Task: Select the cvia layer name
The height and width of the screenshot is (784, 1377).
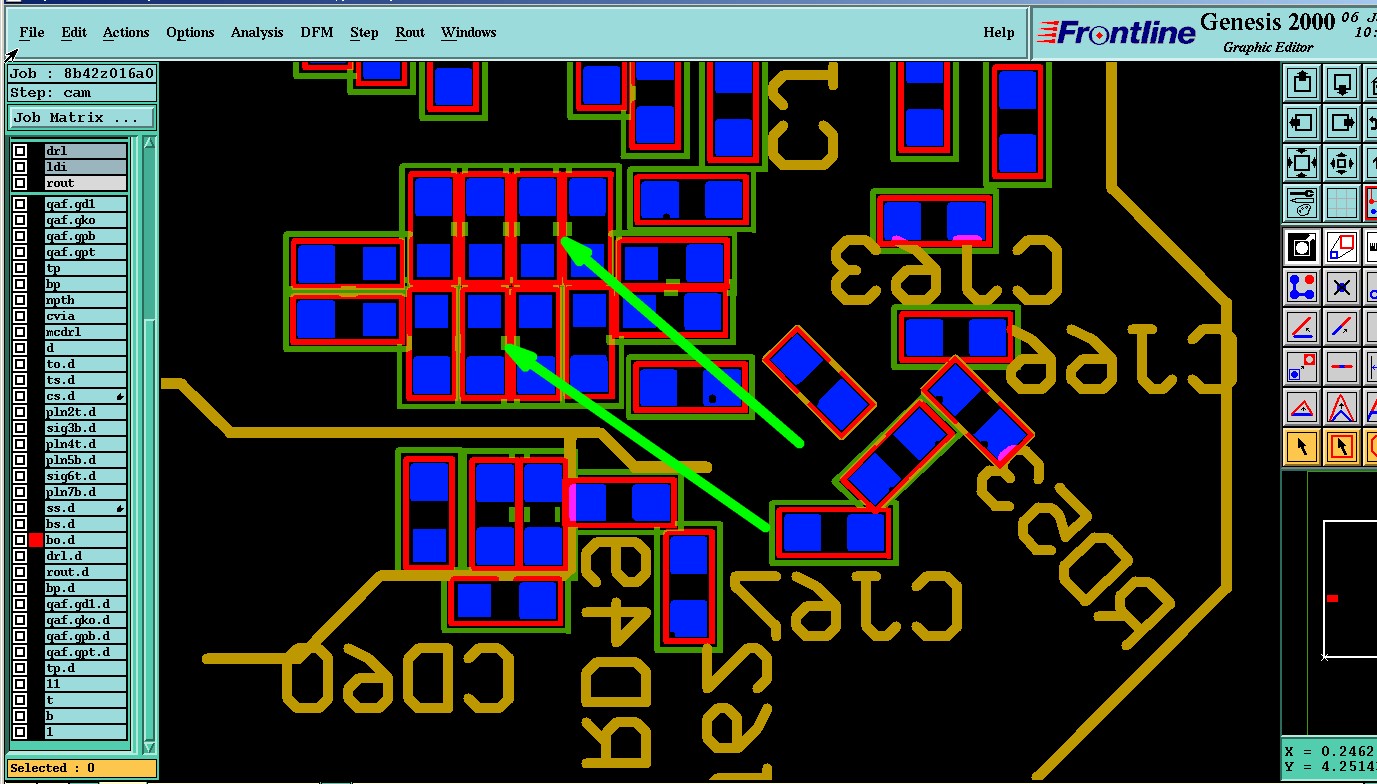Action: point(85,316)
